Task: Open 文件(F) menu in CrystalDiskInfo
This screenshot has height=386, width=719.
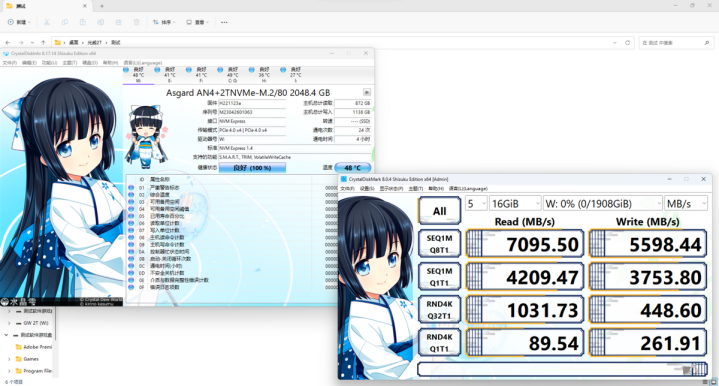Action: point(10,63)
